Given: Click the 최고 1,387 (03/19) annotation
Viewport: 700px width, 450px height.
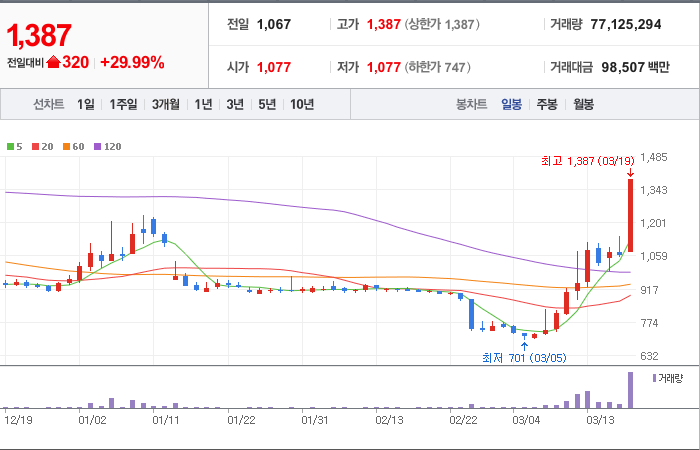Looking at the screenshot, I should tap(588, 161).
